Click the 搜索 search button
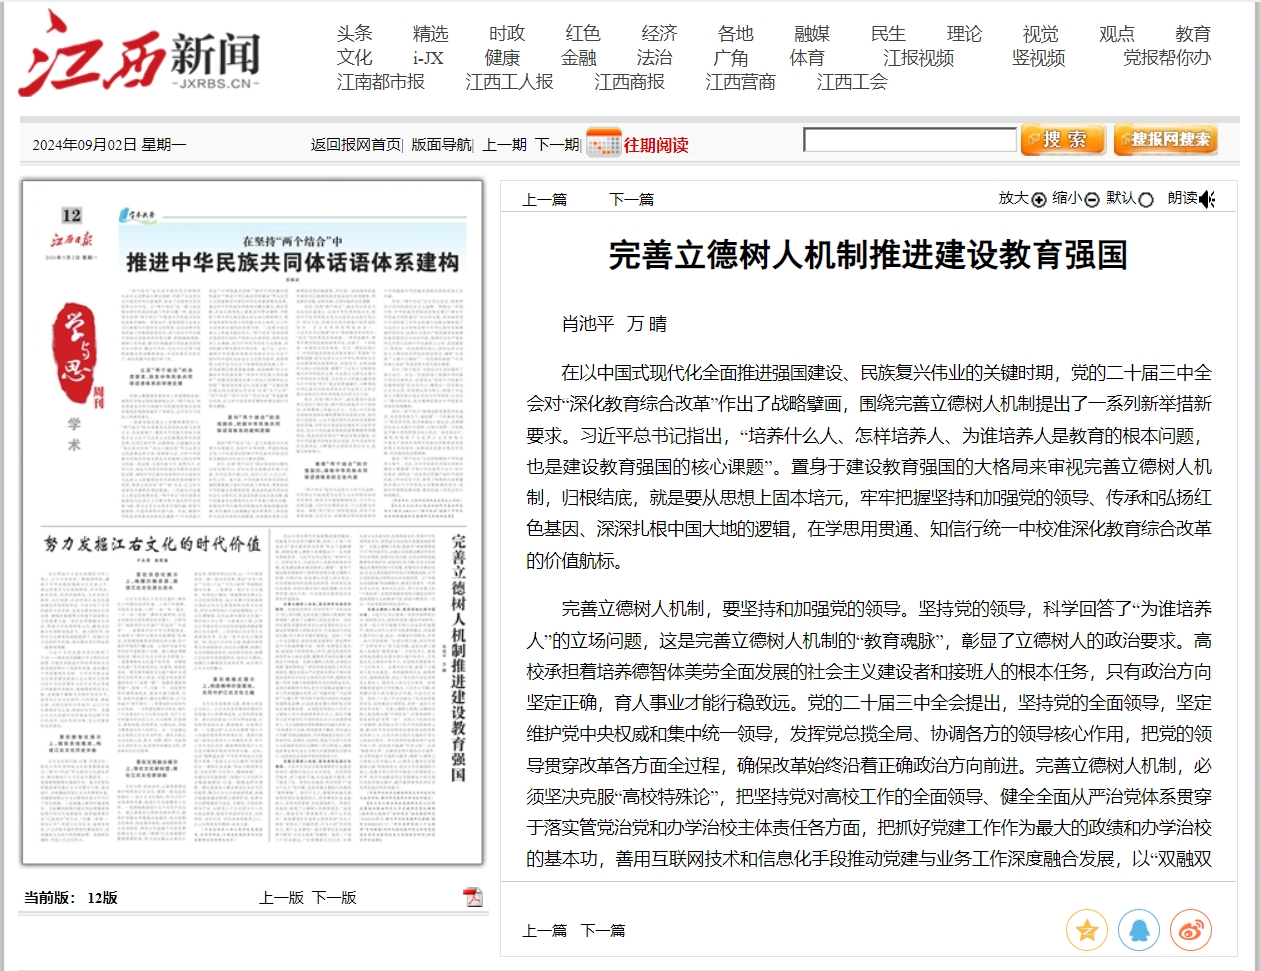 (1062, 140)
